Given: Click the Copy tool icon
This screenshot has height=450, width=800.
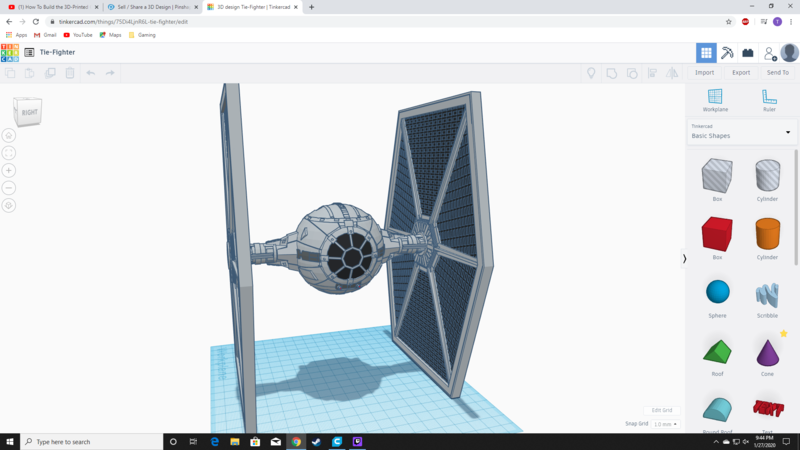Looking at the screenshot, I should tap(10, 73).
